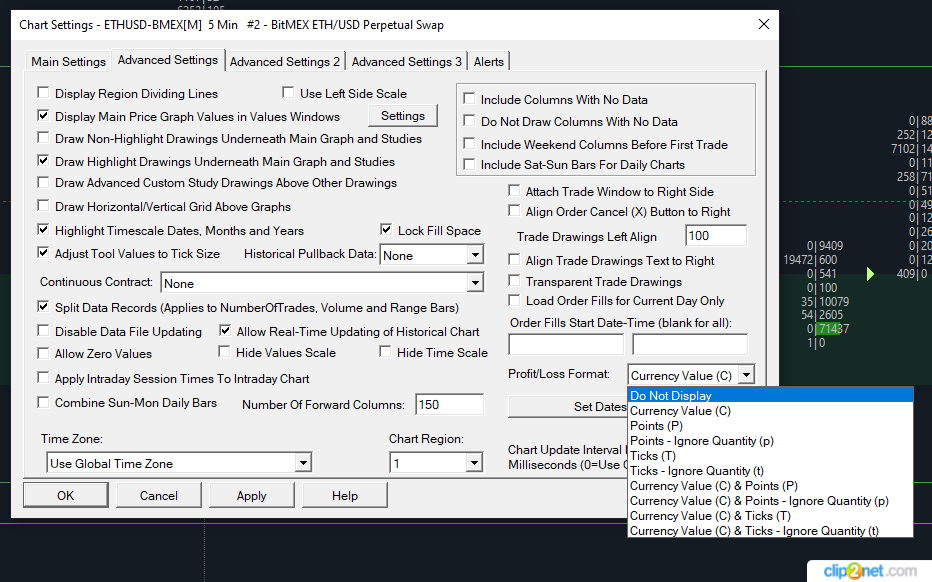The image size is (932, 582).
Task: Close the Chart Settings dialog
Action: [x=764, y=24]
